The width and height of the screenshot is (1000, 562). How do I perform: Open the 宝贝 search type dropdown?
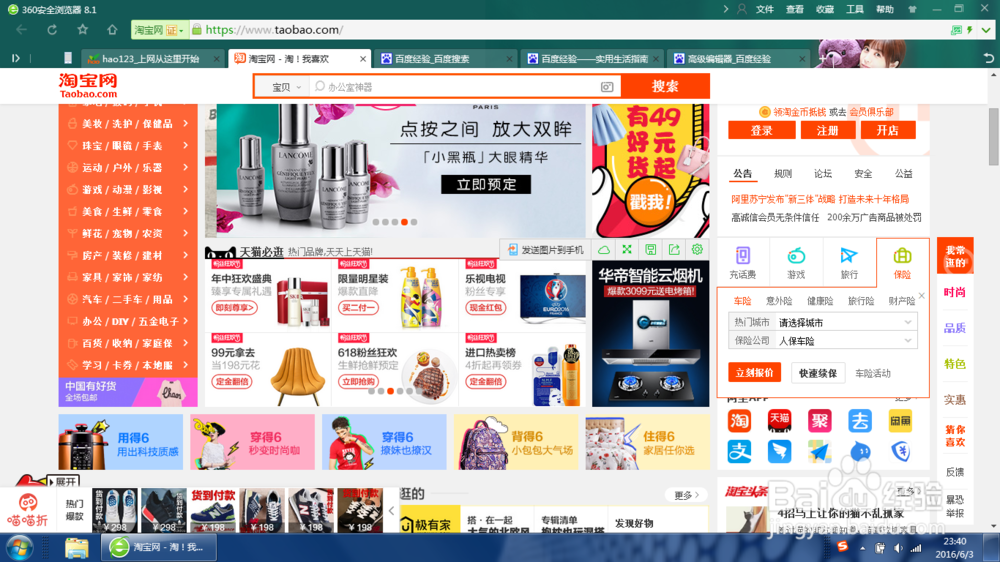click(286, 87)
